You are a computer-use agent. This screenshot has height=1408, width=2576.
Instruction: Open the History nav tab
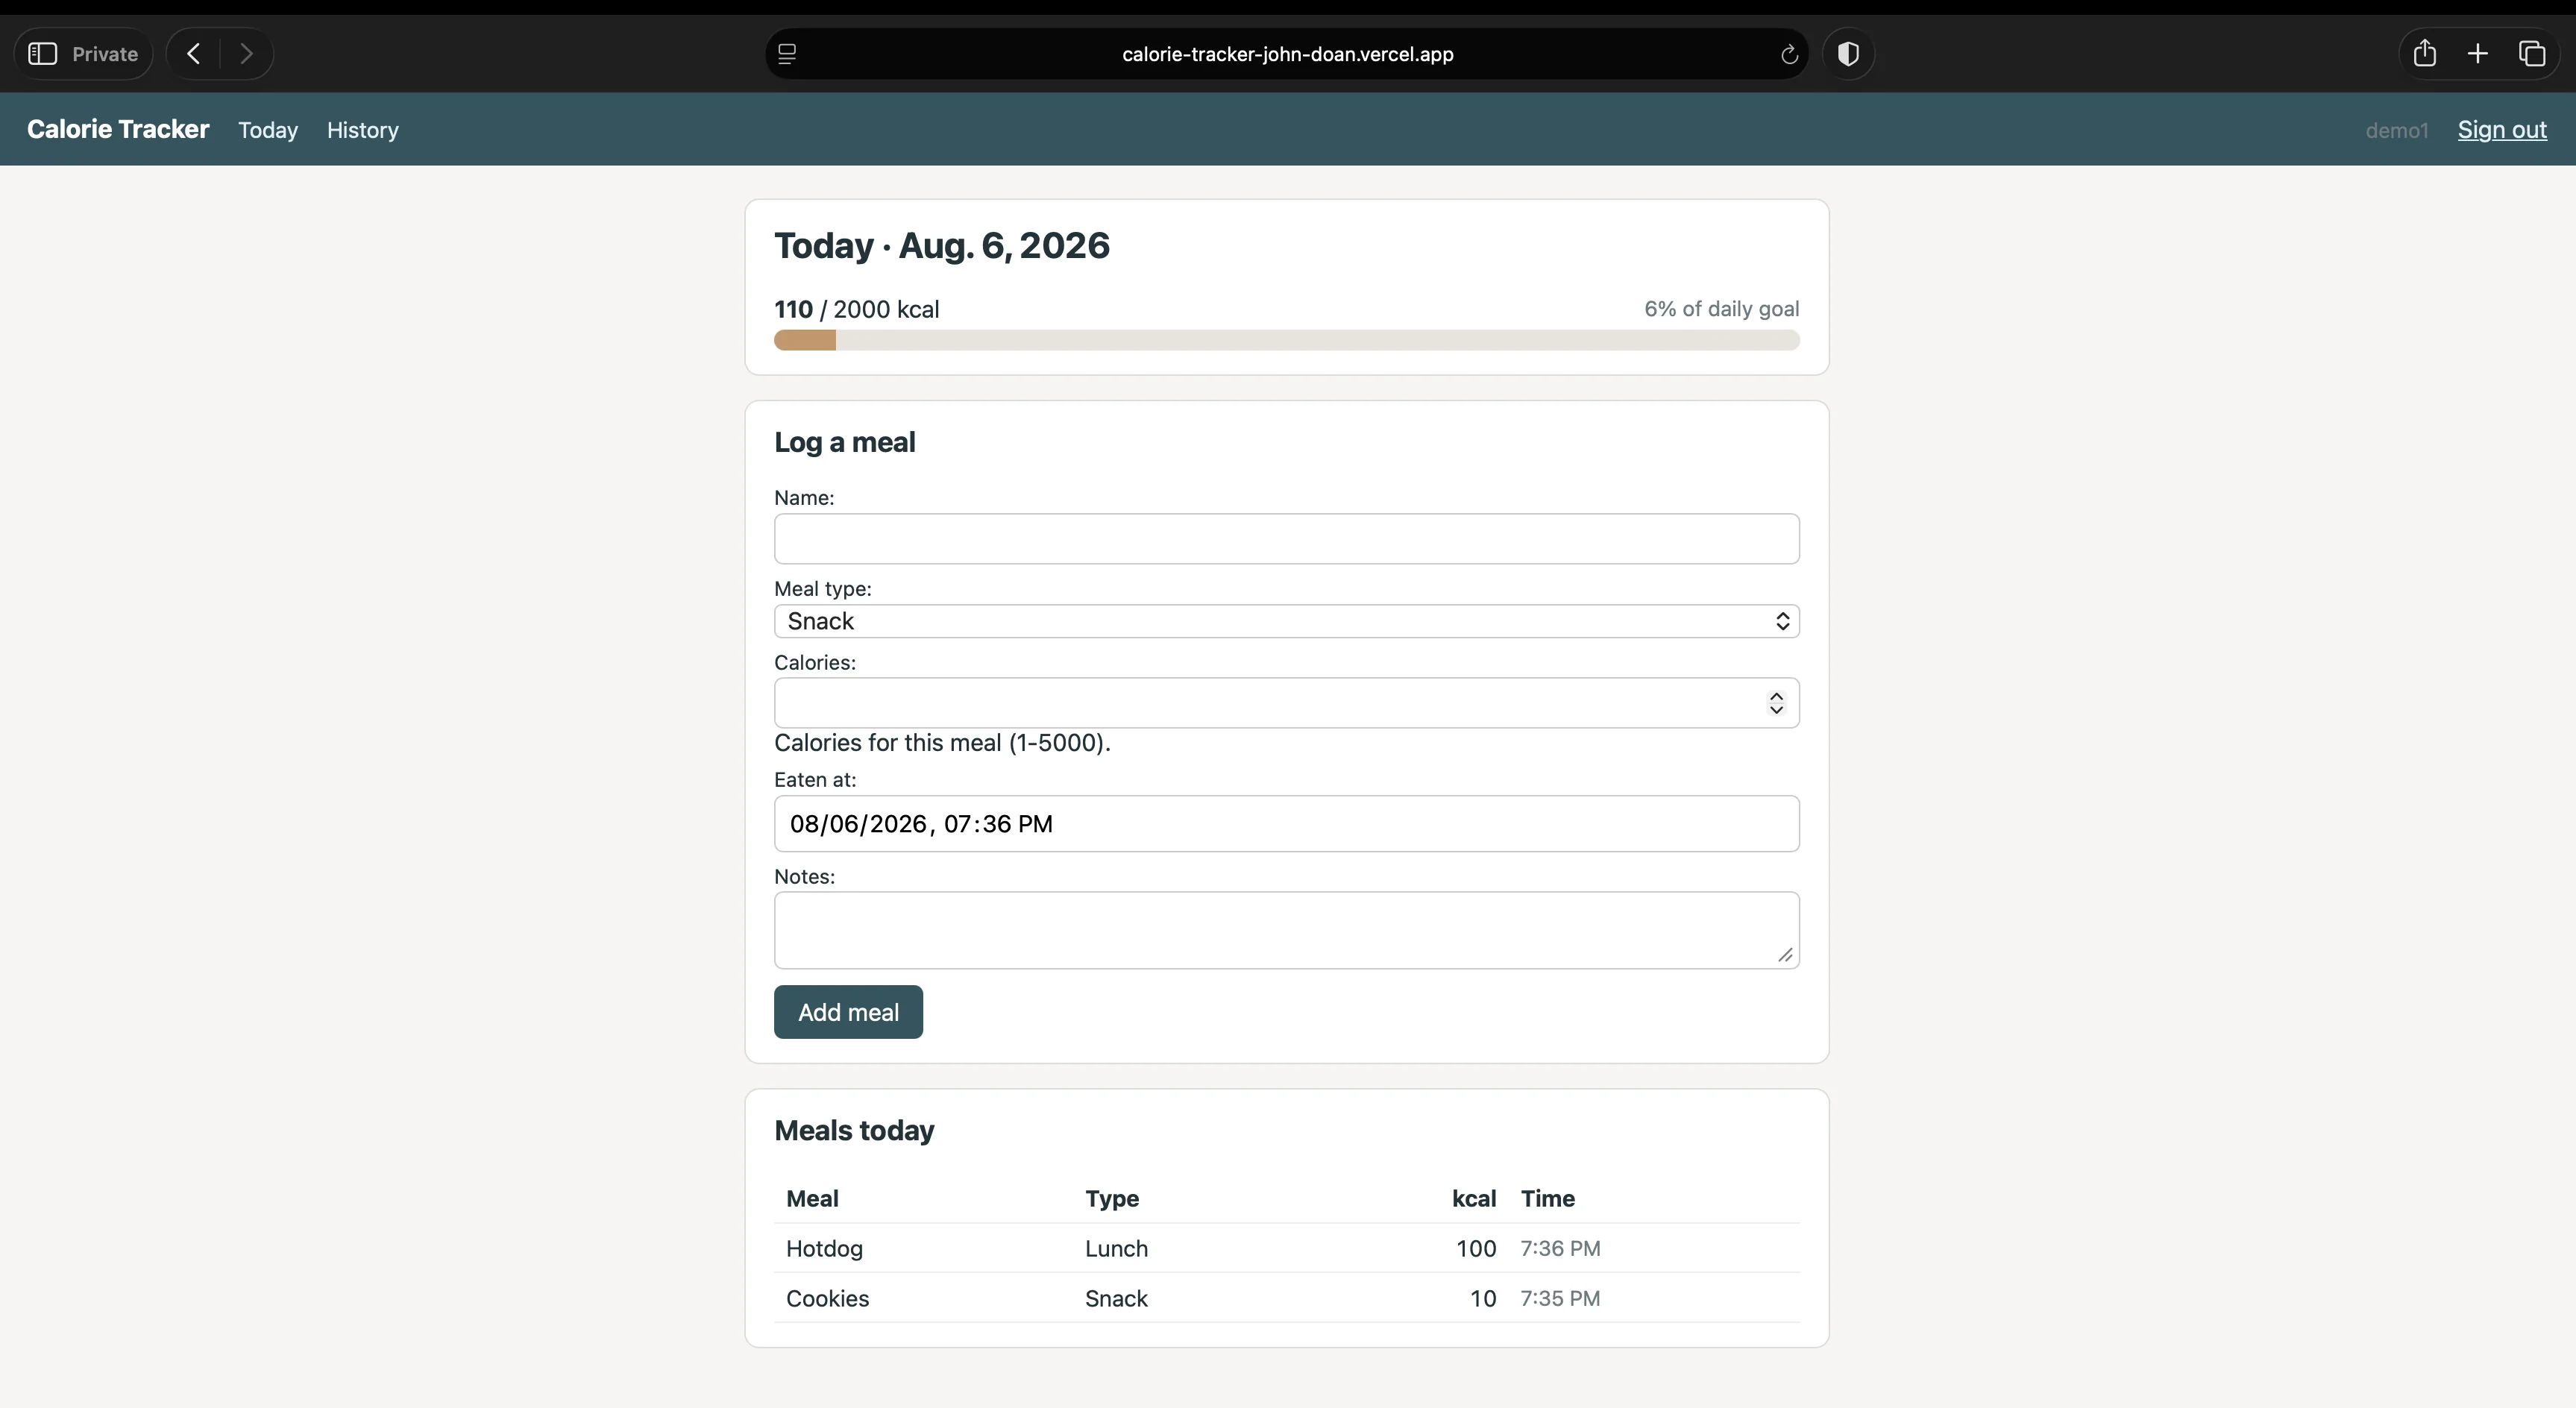point(362,130)
